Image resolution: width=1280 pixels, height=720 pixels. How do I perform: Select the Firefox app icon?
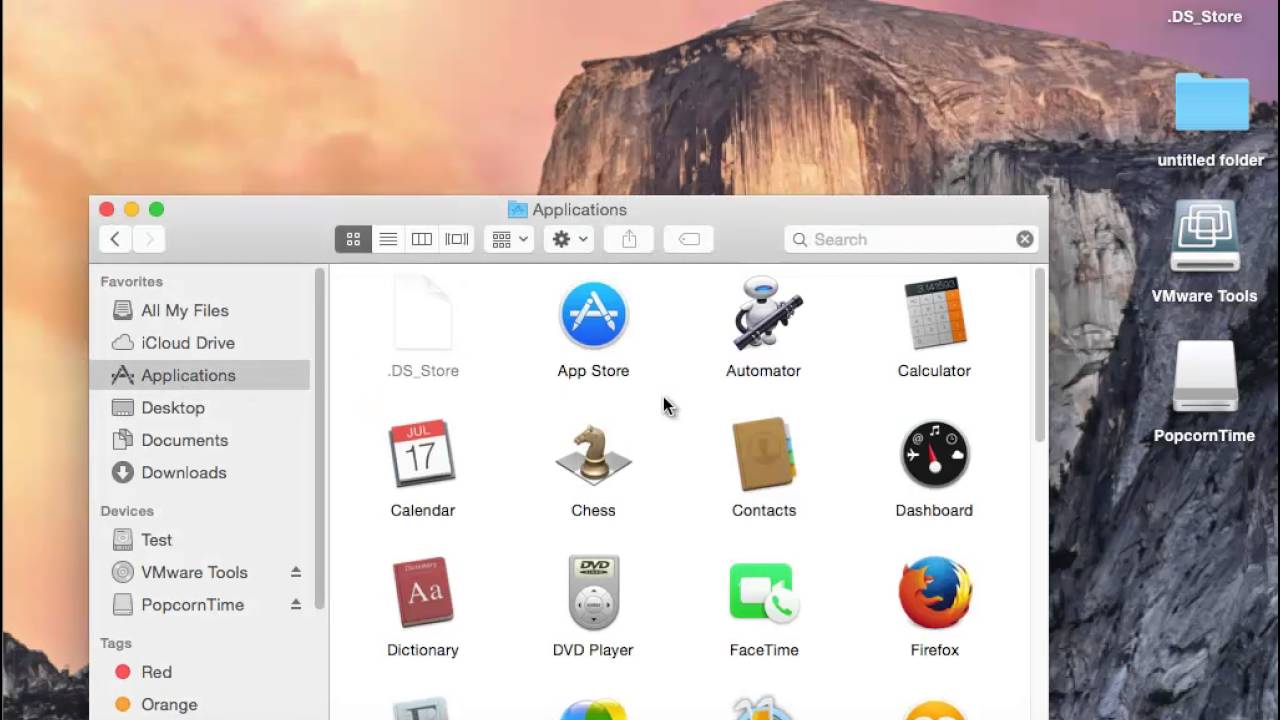[x=934, y=593]
